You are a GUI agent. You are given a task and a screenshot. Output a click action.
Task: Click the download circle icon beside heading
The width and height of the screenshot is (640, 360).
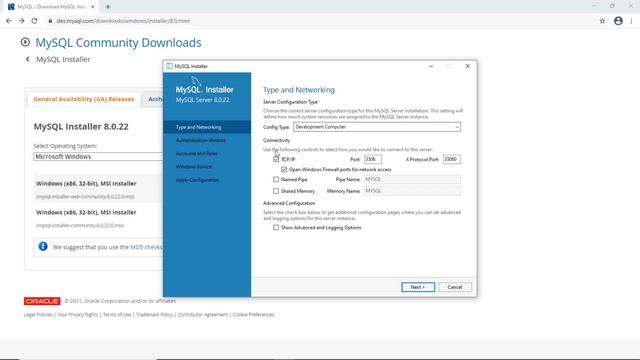(x=25, y=42)
